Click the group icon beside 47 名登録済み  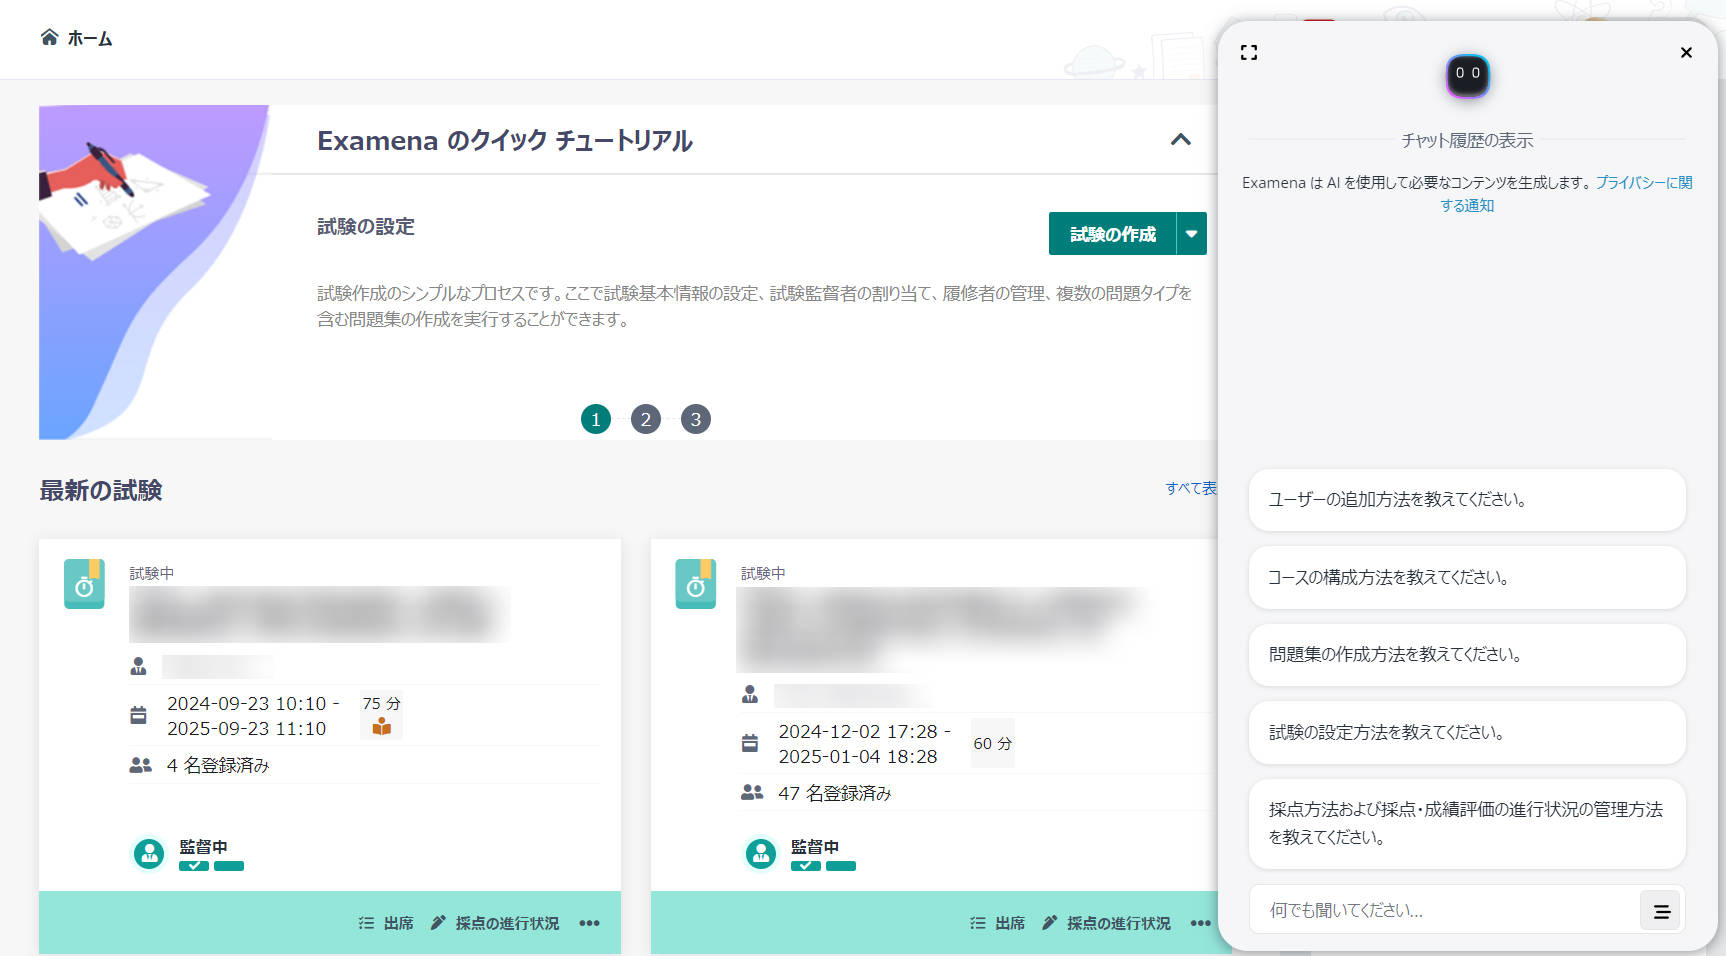(752, 793)
